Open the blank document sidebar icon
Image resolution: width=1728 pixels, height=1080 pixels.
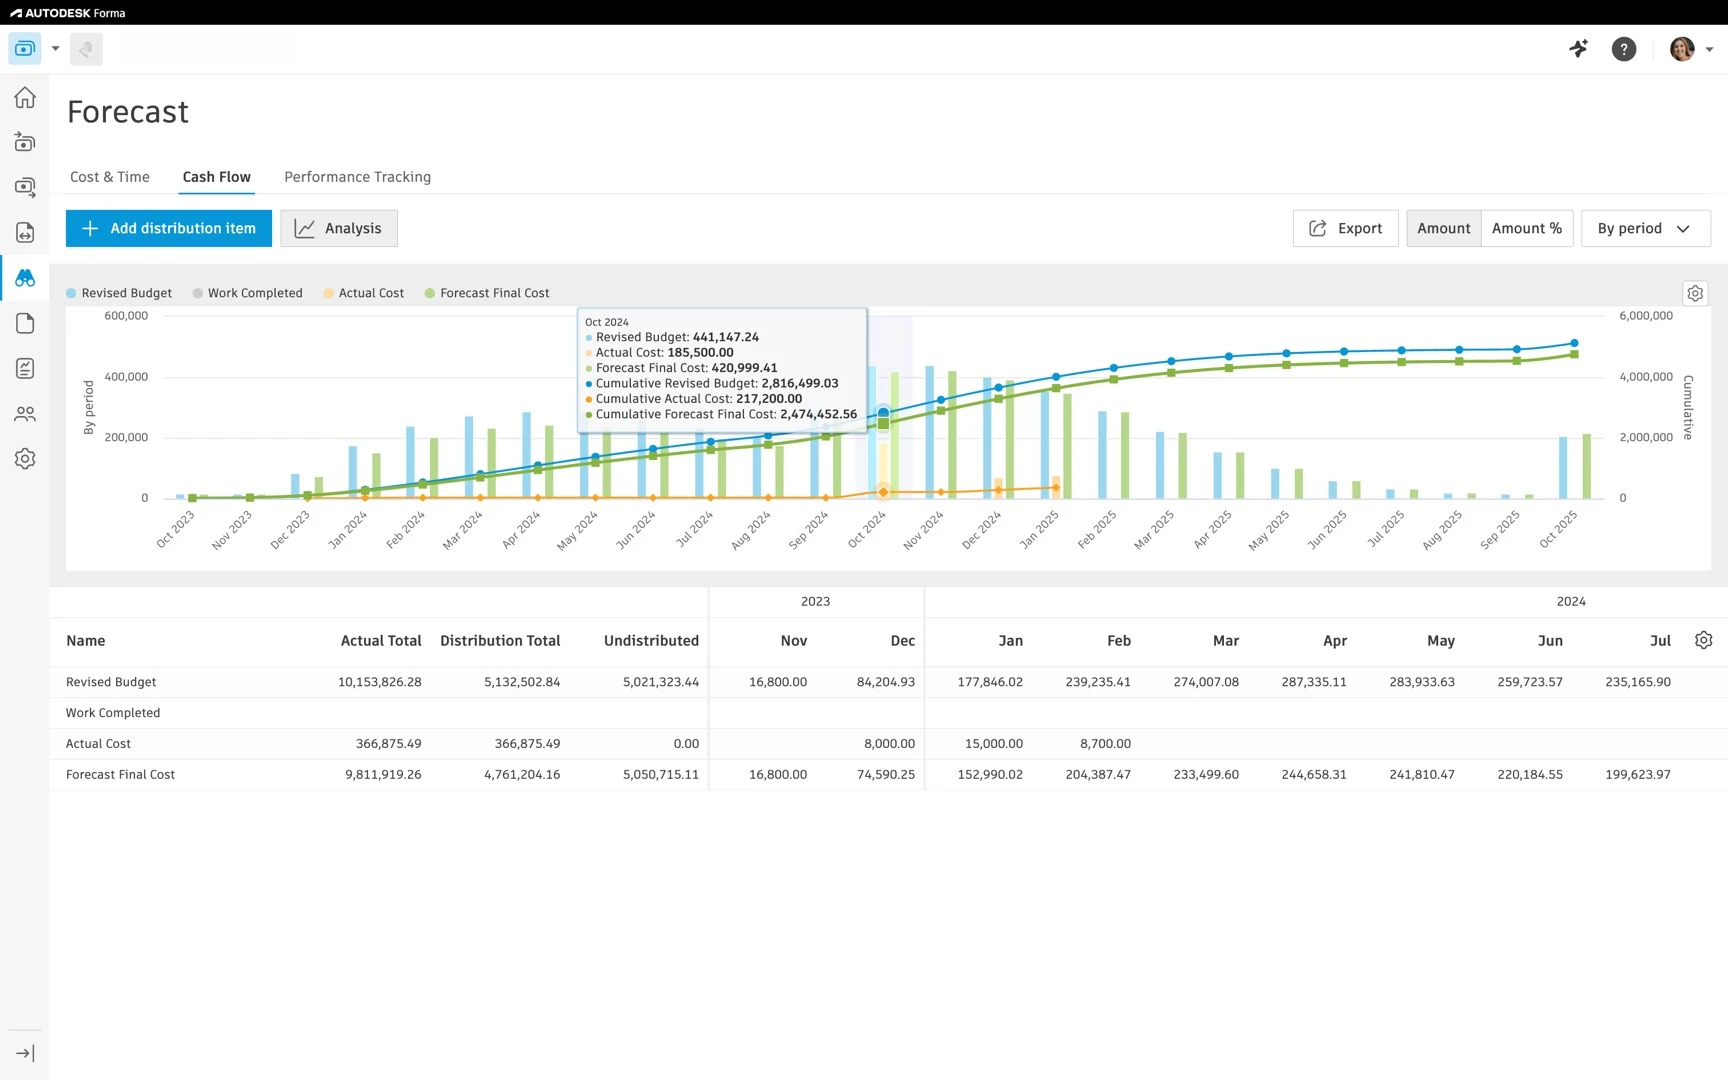click(x=25, y=323)
